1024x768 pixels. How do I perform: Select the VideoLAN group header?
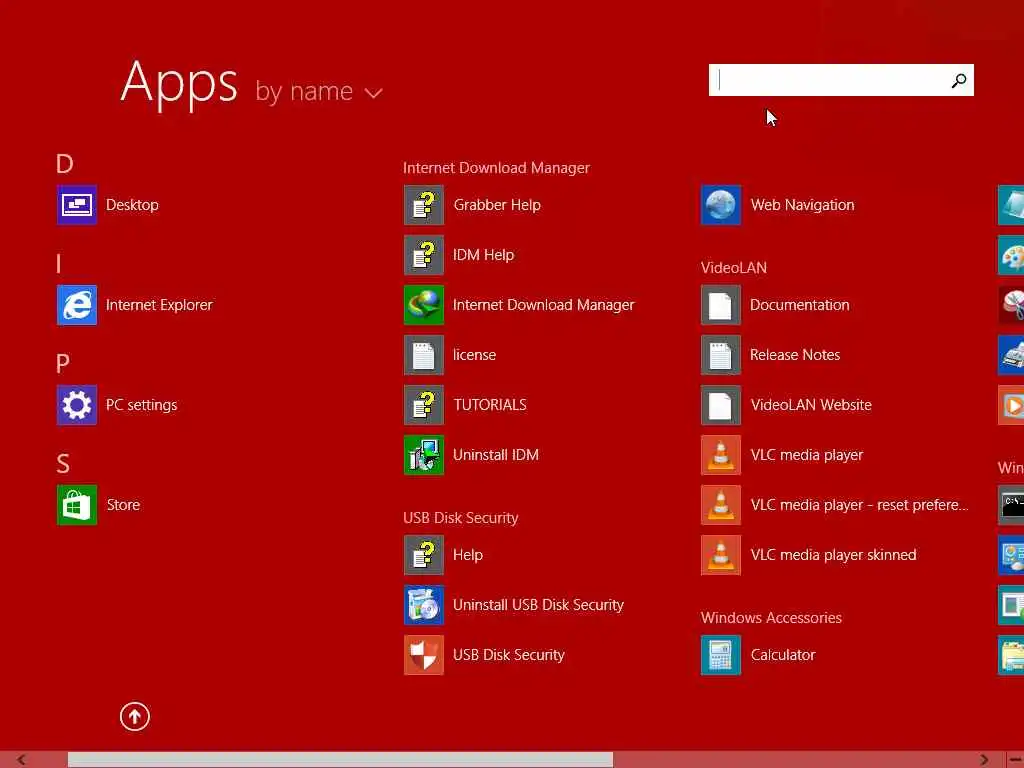[733, 268]
